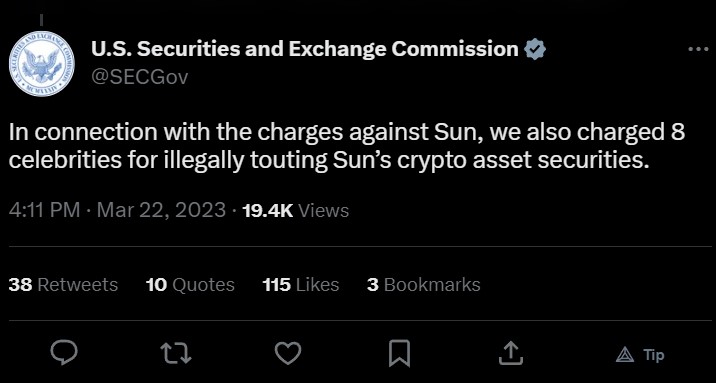The width and height of the screenshot is (716, 383).
Task: Open the three-dot more options menu
Action: click(698, 49)
